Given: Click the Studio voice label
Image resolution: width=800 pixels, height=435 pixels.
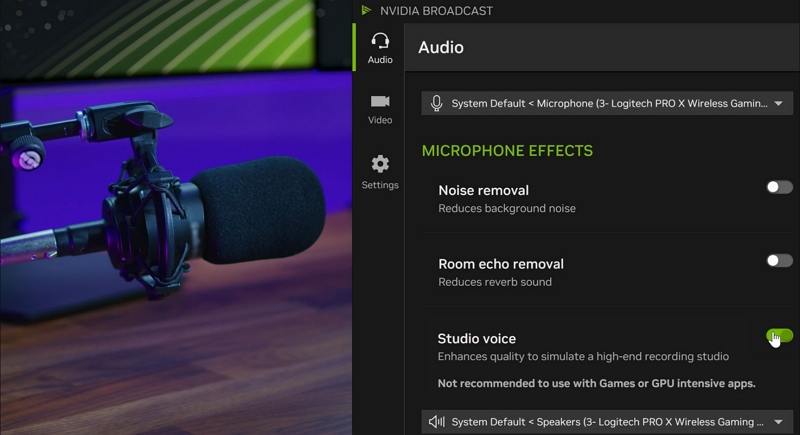Looking at the screenshot, I should click(x=477, y=339).
